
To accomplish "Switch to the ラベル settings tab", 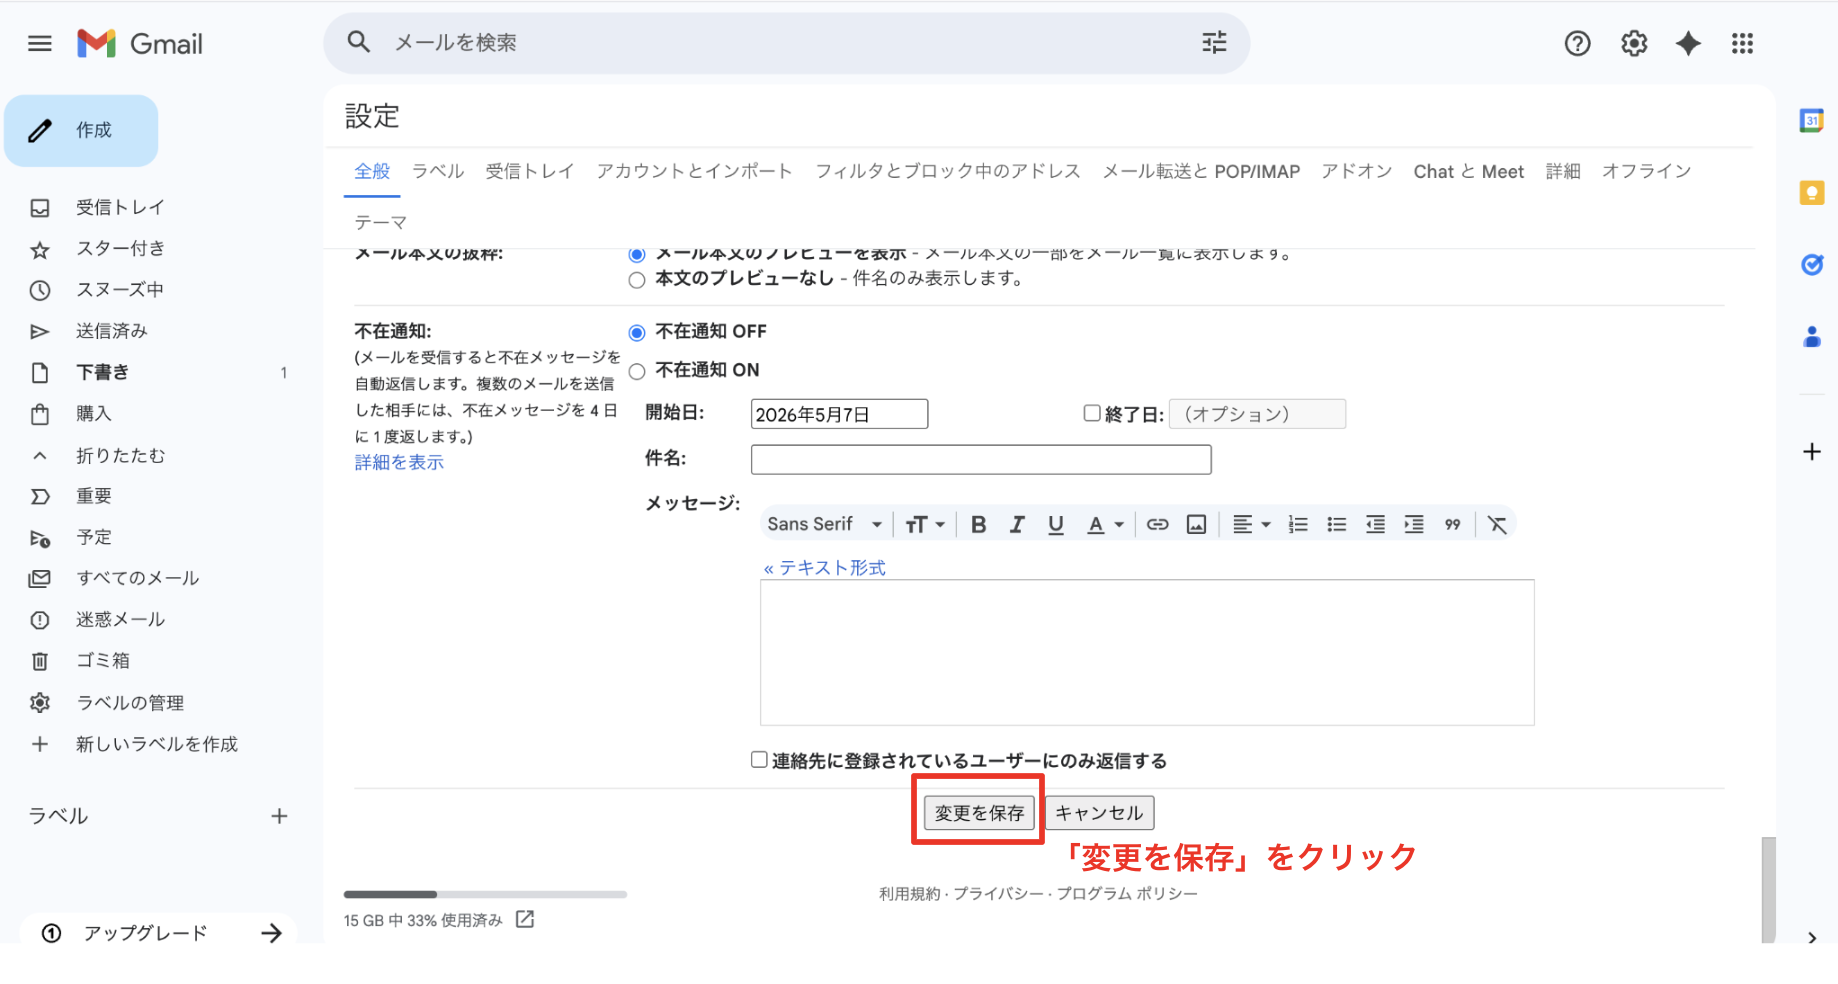I will pyautogui.click(x=438, y=171).
